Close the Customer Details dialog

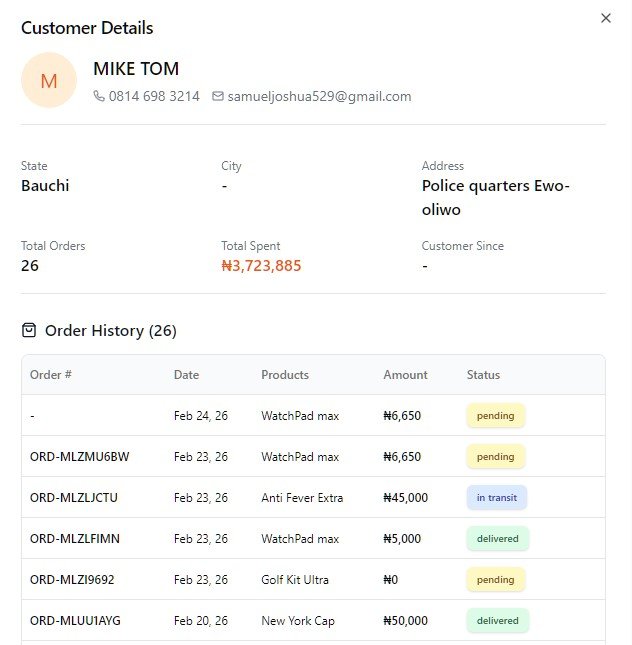(605, 18)
